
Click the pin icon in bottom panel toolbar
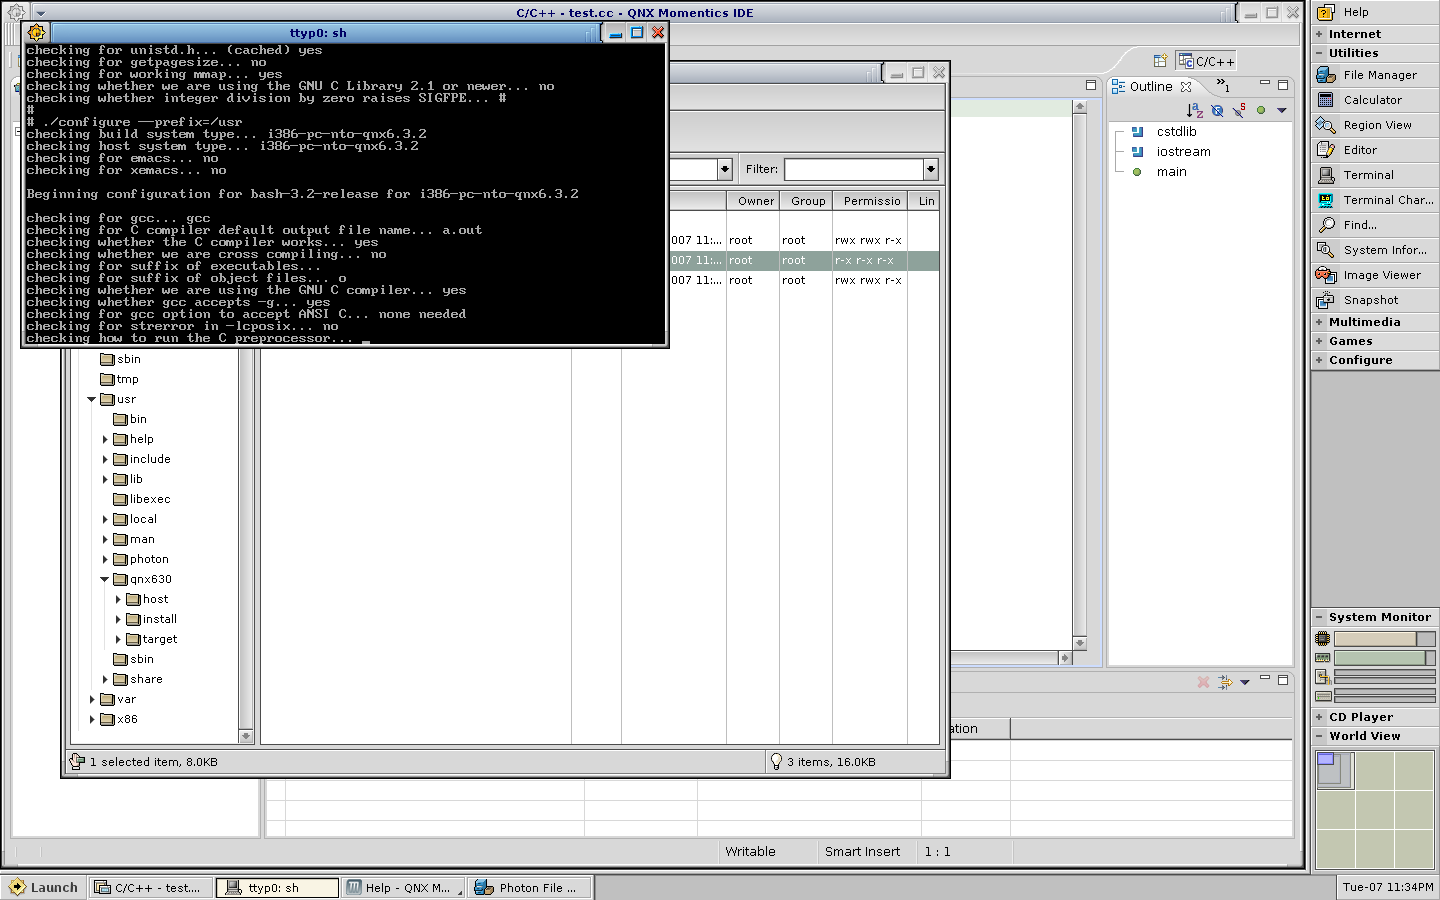coord(1225,682)
